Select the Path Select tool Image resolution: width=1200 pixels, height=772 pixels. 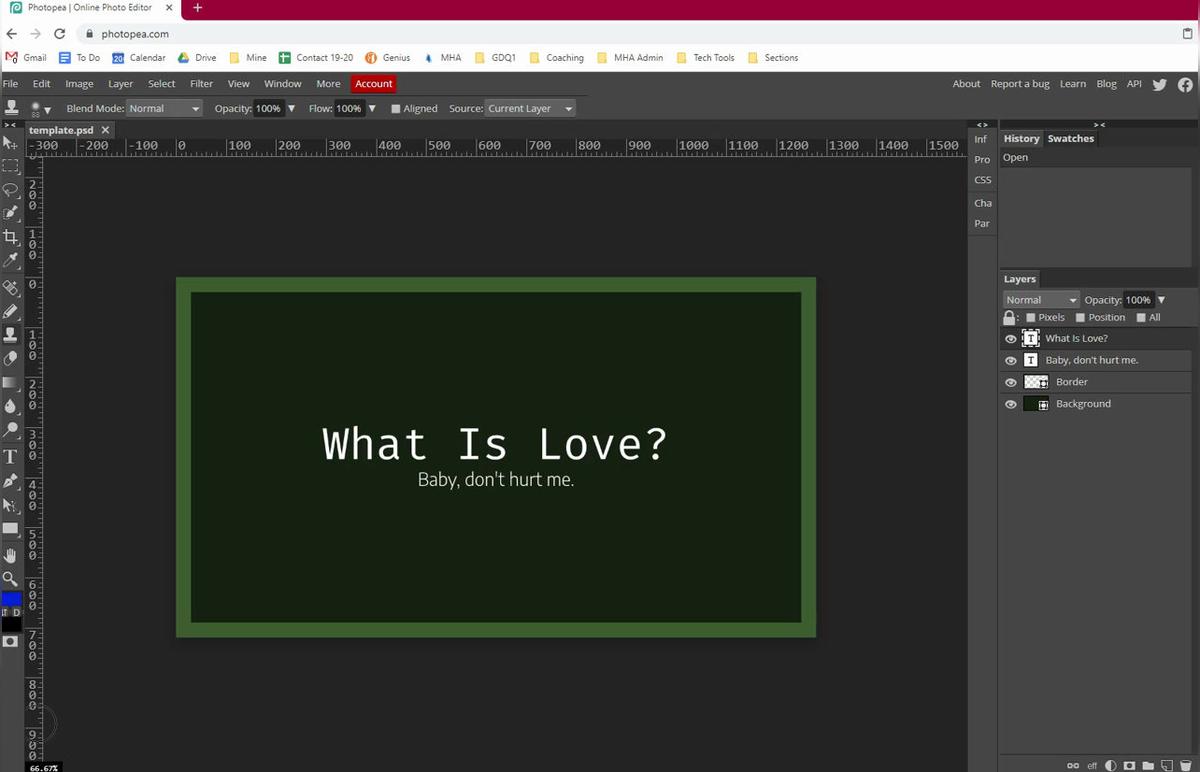11,505
